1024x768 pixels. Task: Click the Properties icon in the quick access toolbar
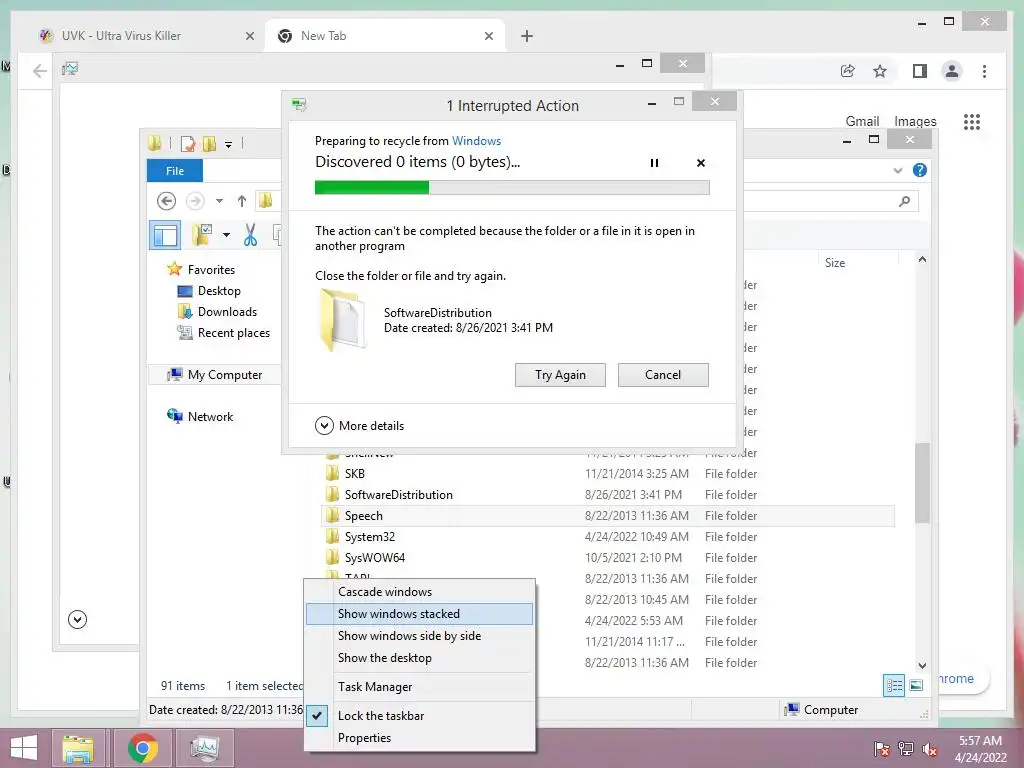pyautogui.click(x=188, y=144)
